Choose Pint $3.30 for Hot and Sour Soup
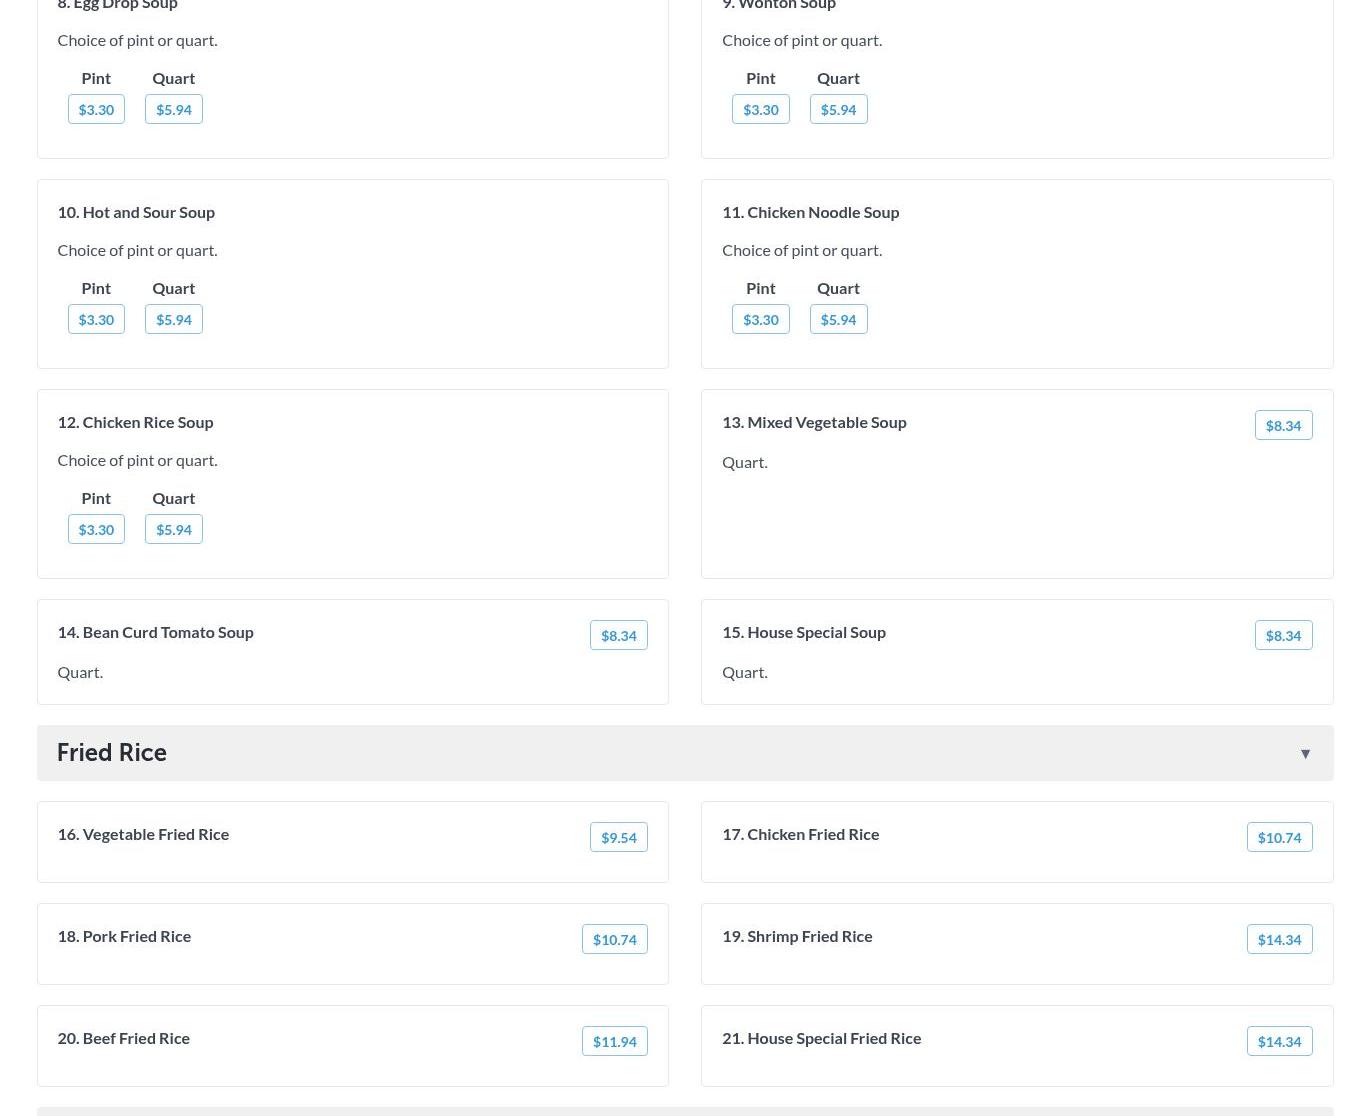 click(x=96, y=319)
